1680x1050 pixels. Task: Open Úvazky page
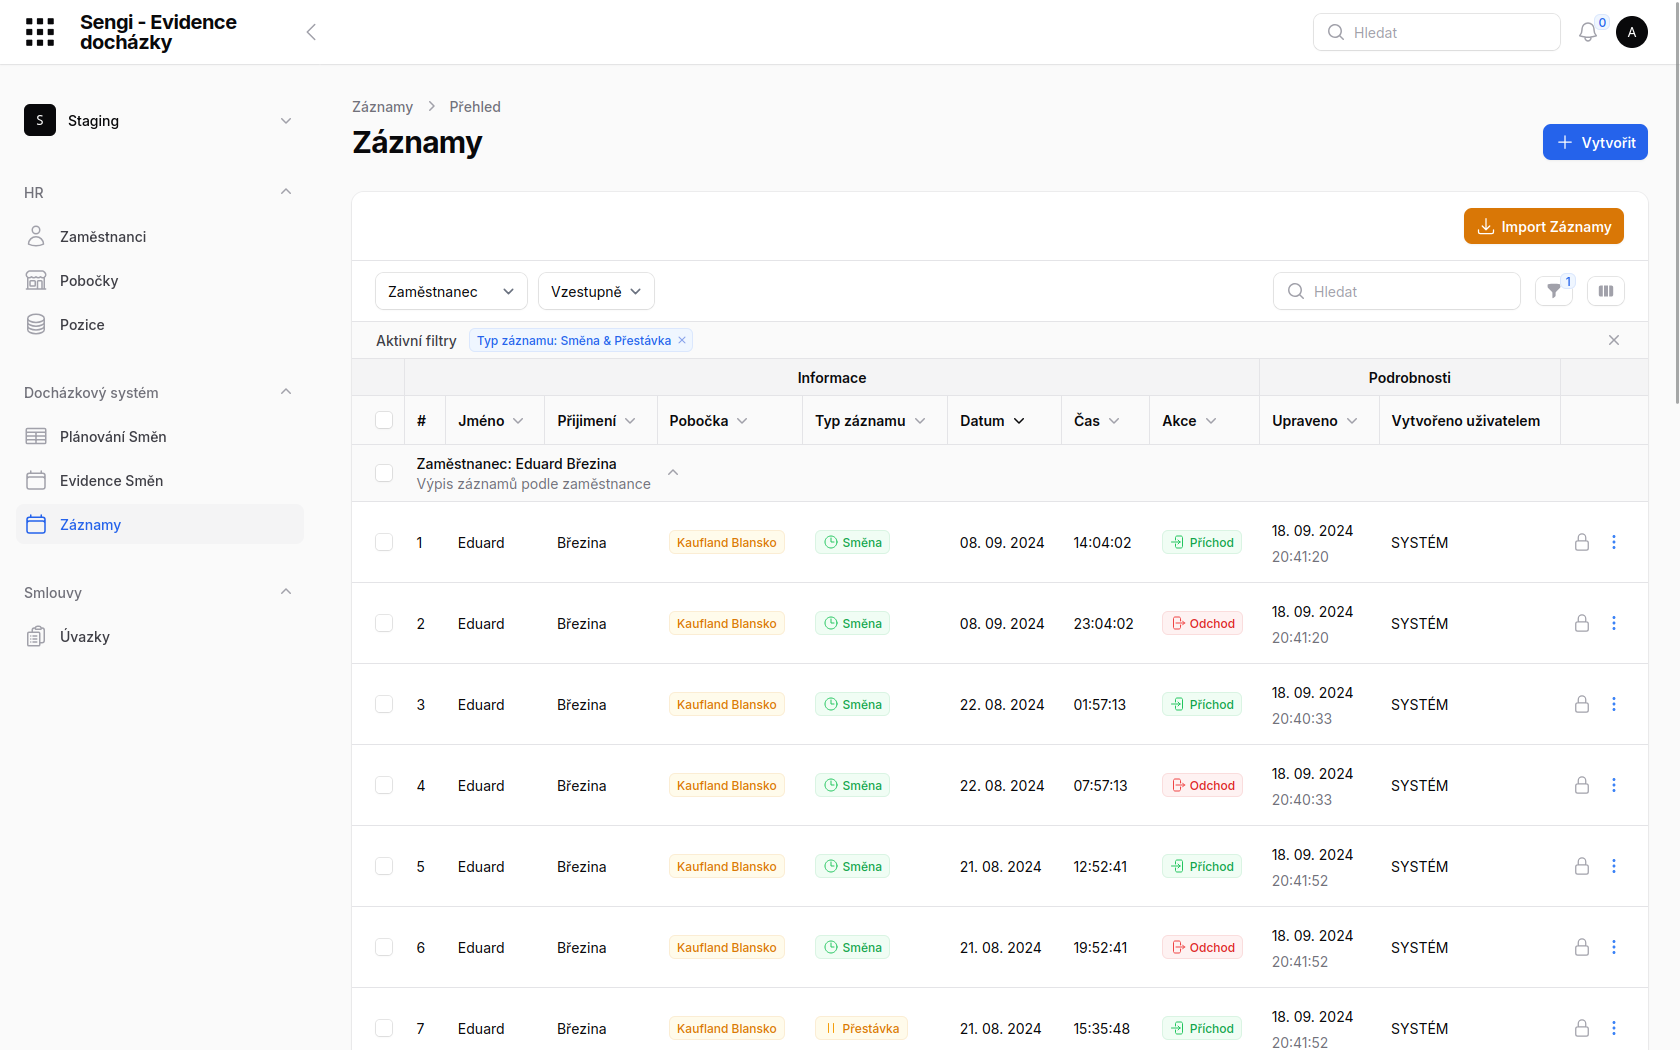[160, 636]
